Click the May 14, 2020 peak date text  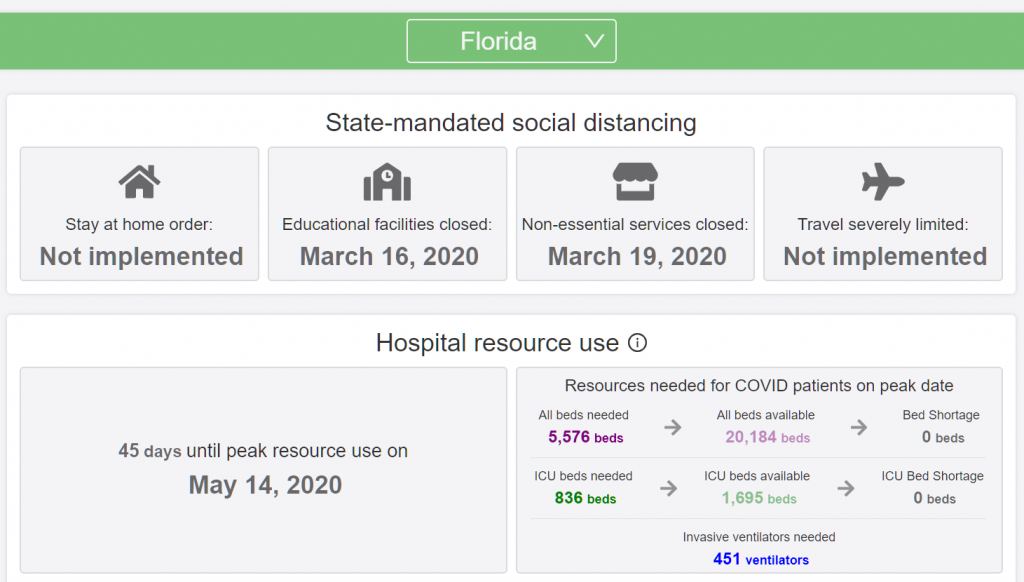point(263,483)
